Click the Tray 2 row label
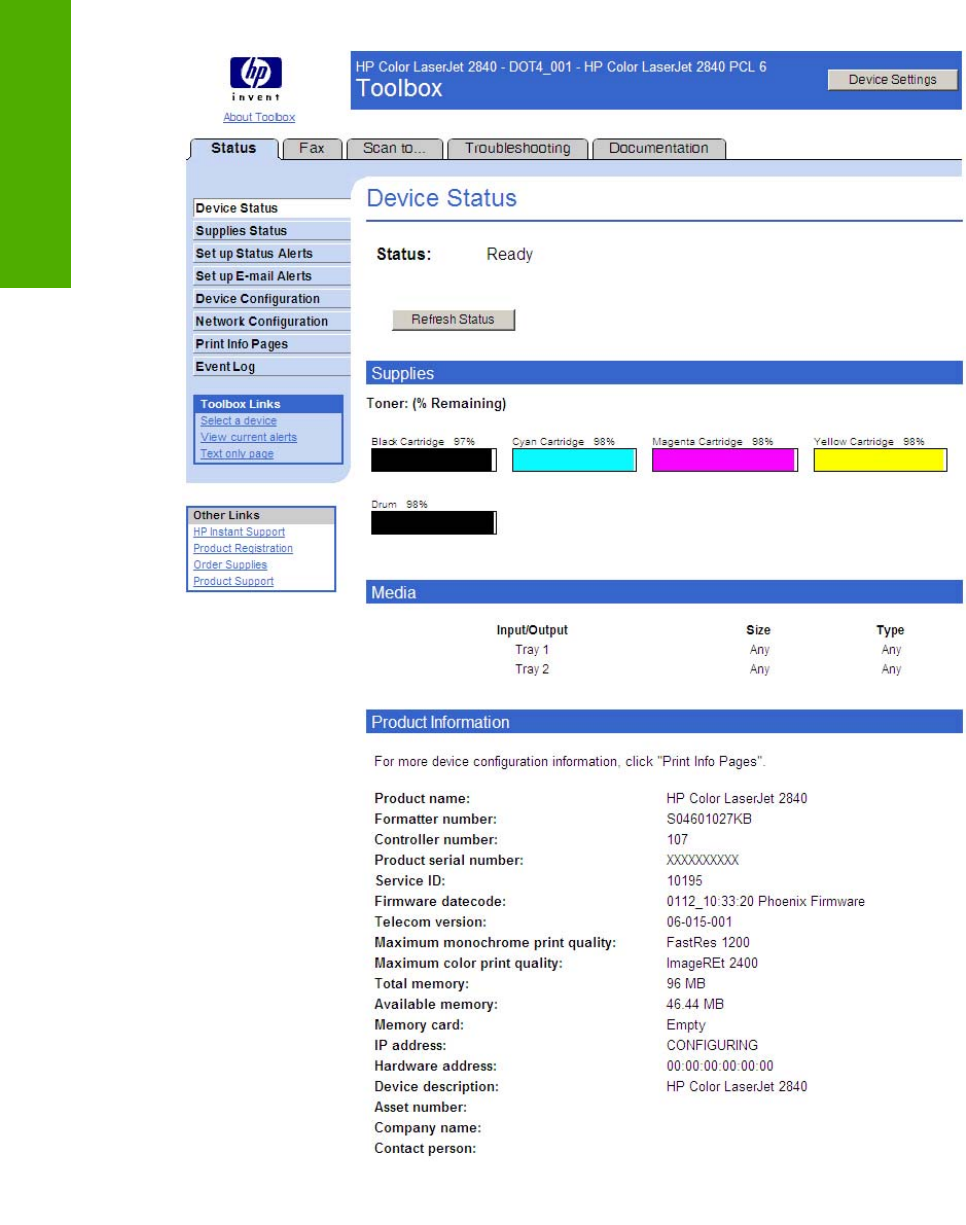Image resolution: width=966 pixels, height=1225 pixels. pos(531,670)
